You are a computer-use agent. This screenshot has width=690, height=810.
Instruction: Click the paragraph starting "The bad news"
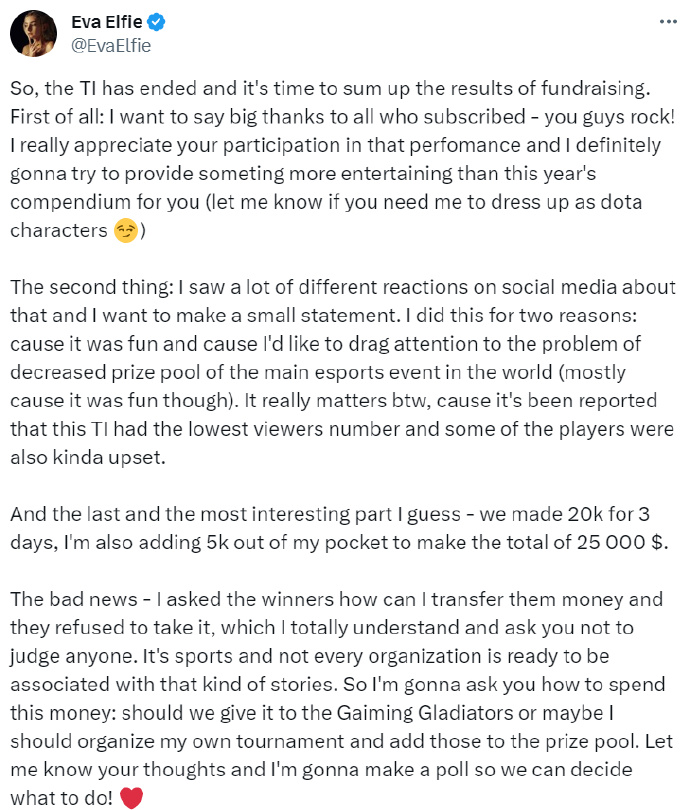tap(340, 687)
